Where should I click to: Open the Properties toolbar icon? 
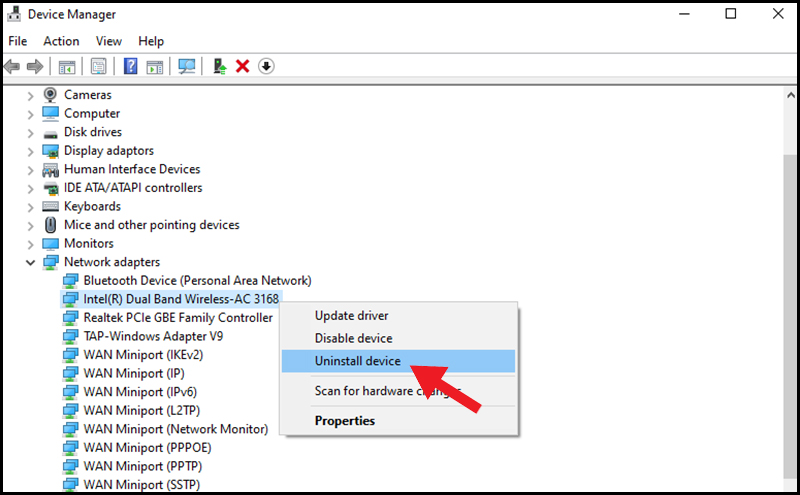(98, 66)
